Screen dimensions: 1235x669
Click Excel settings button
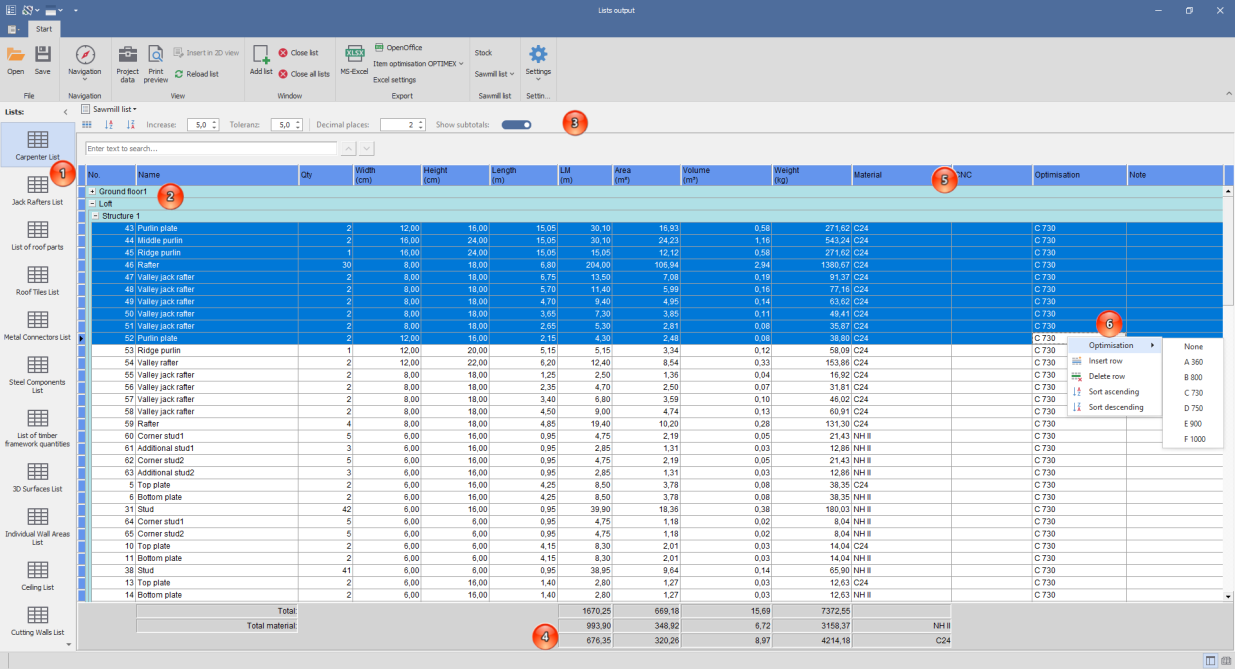point(394,80)
